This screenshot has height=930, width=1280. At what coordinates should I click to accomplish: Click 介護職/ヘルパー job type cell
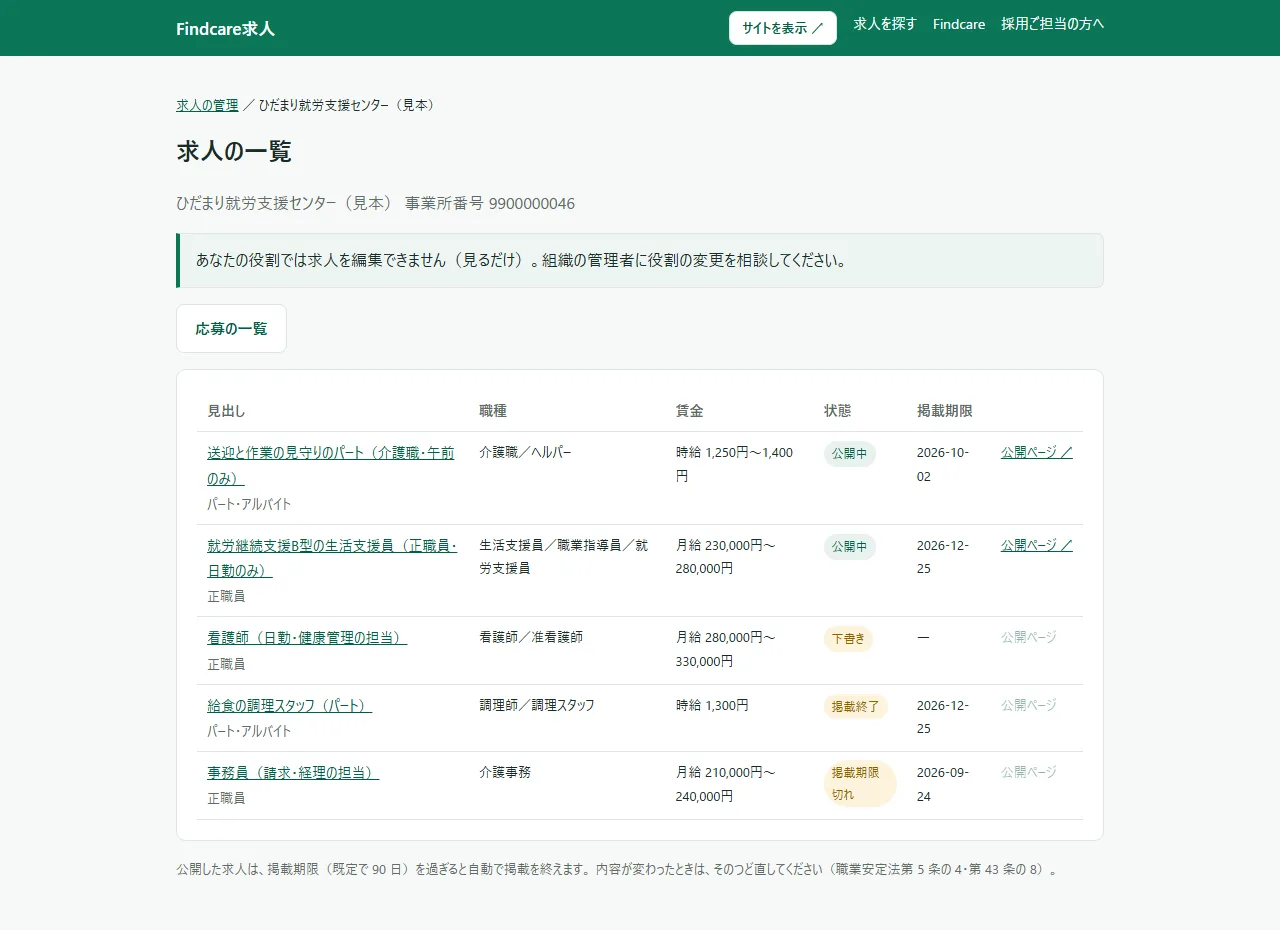[526, 452]
